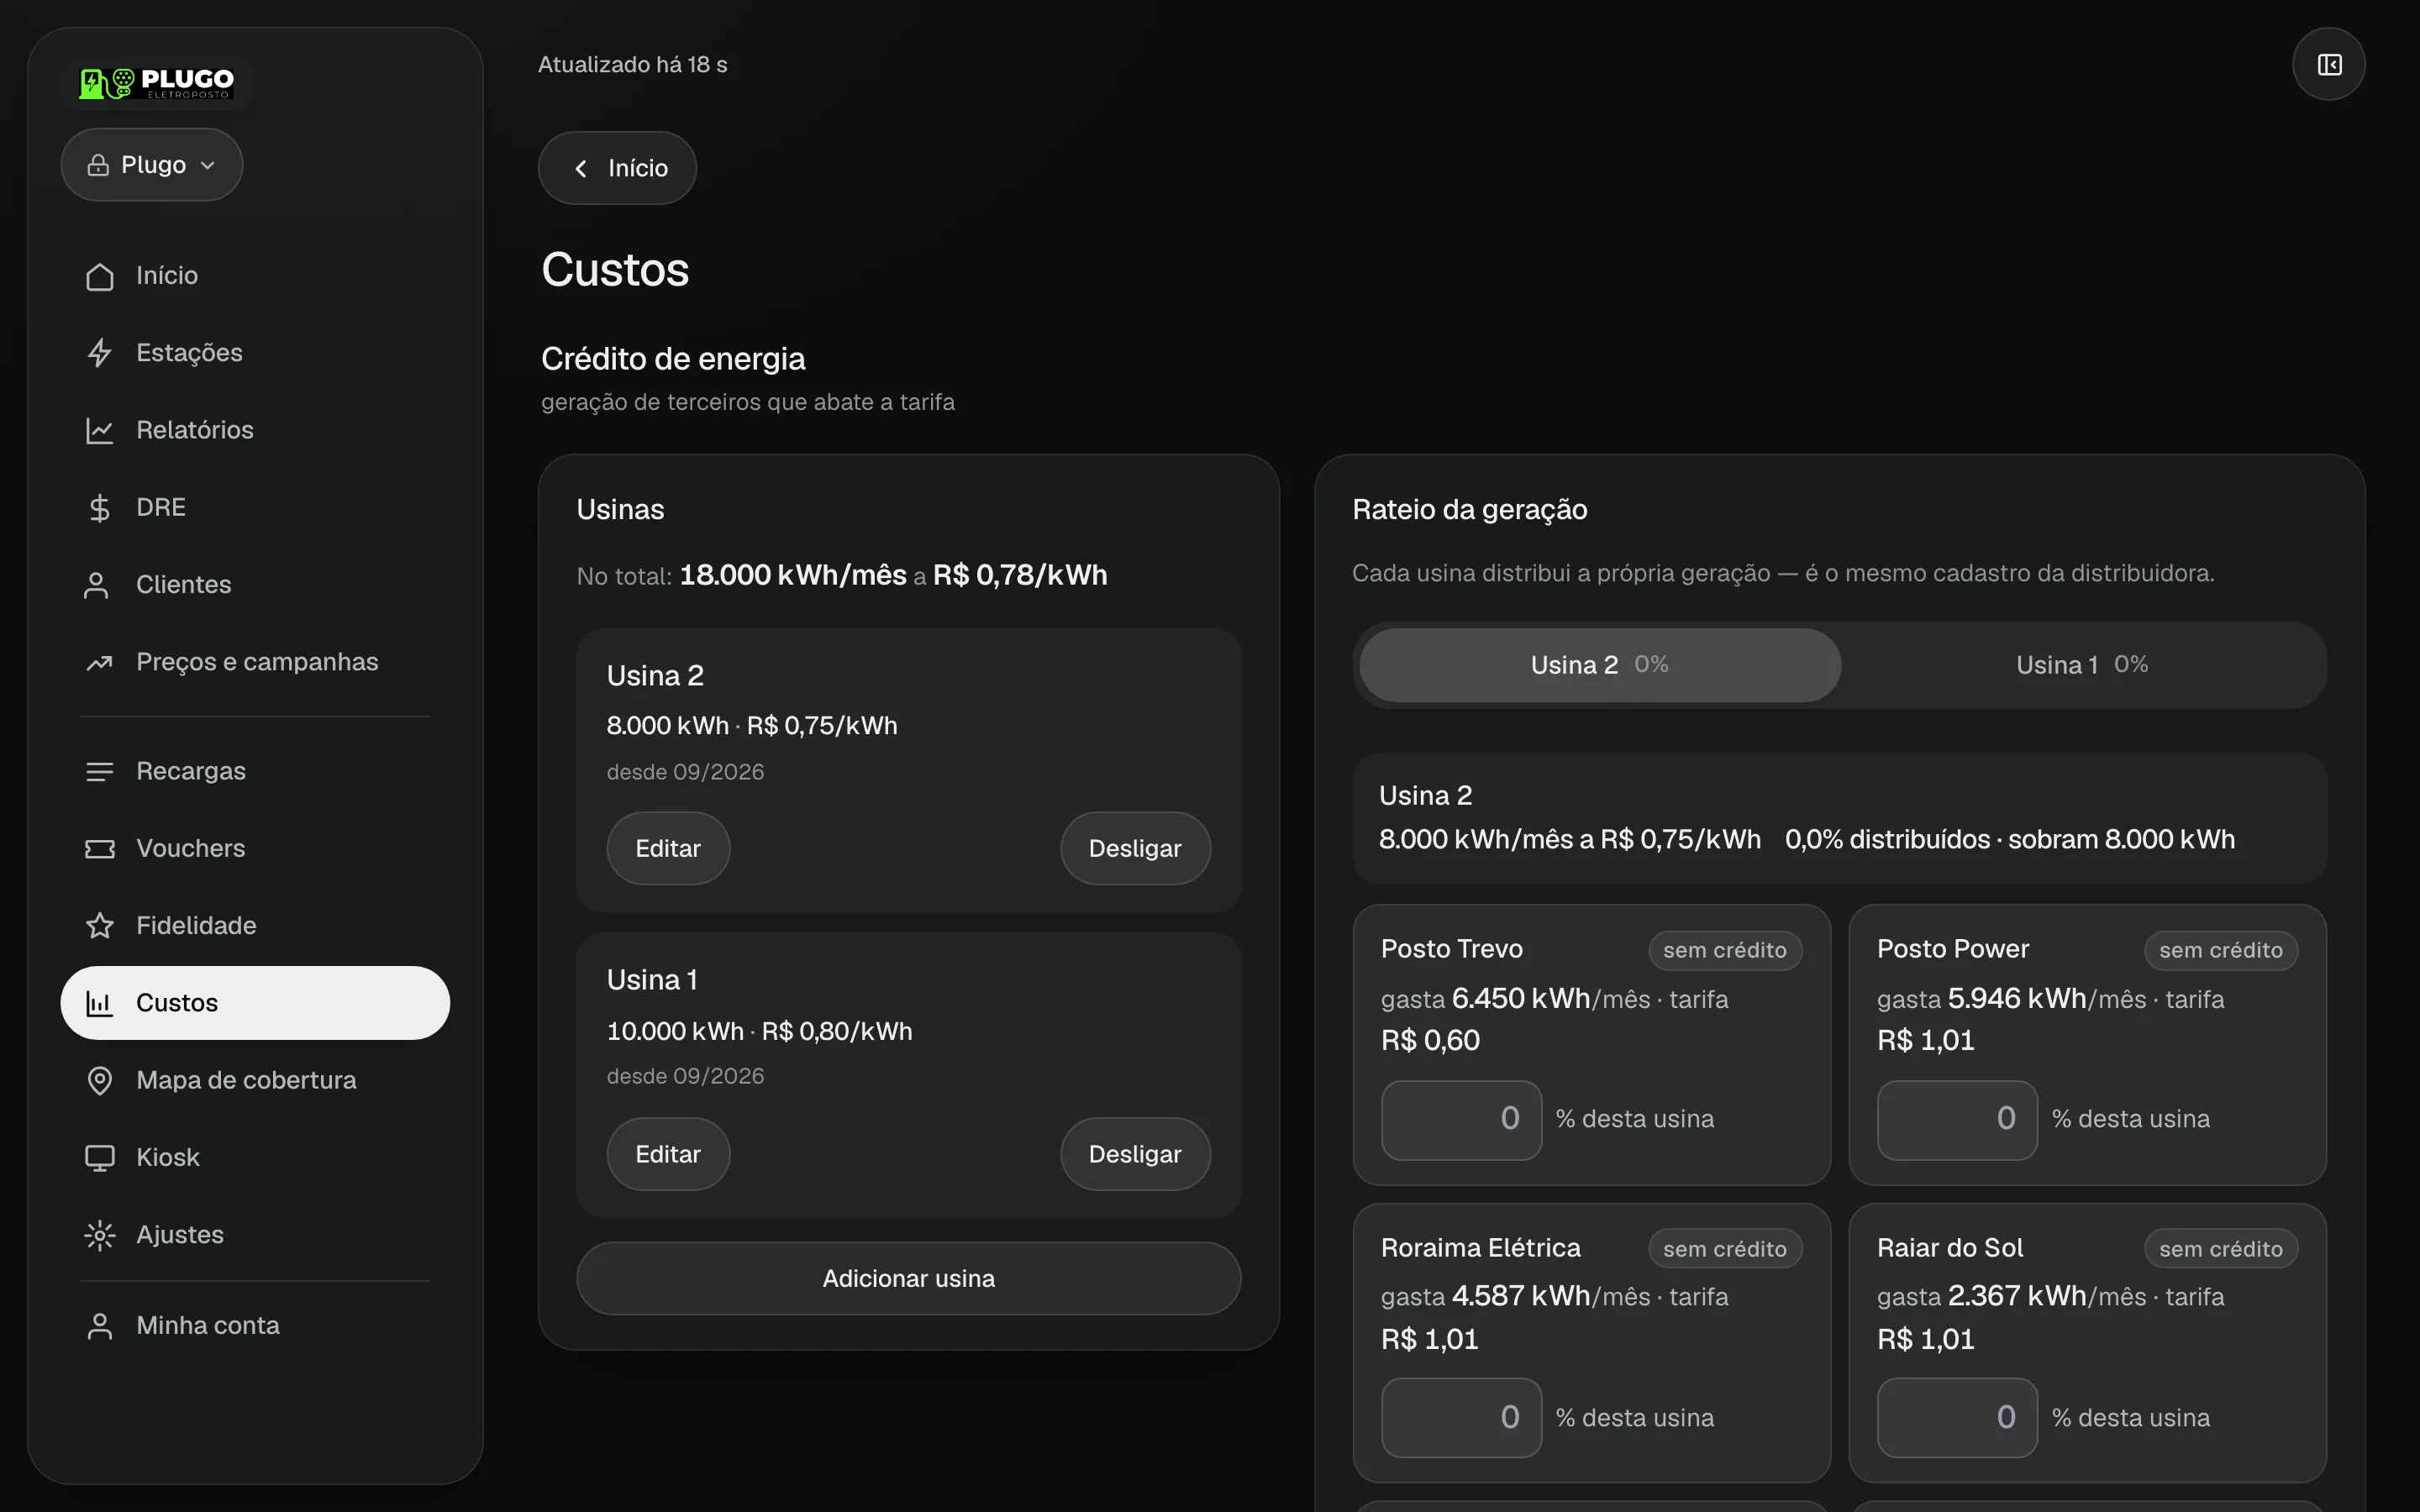The height and width of the screenshot is (1512, 2420).
Task: Click the Plugo logo
Action: pos(157,83)
